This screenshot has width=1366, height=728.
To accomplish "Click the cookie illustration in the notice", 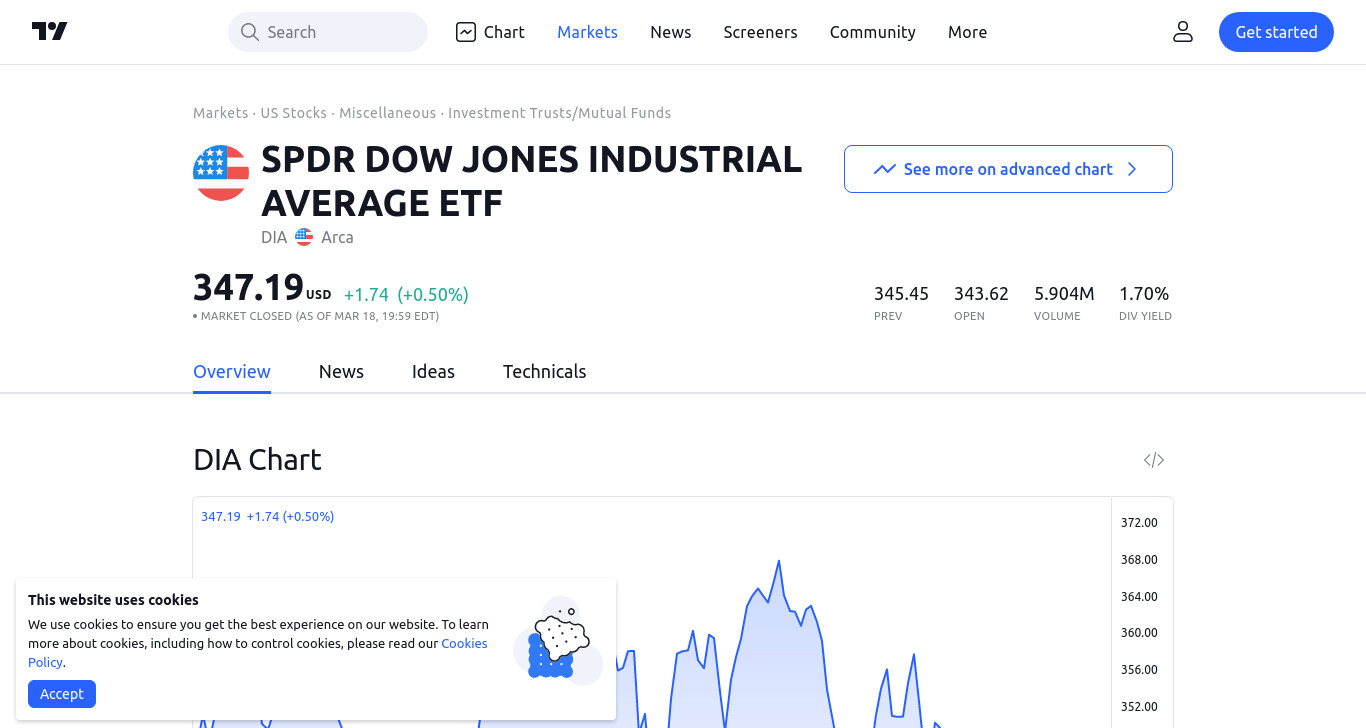I will tap(558, 640).
